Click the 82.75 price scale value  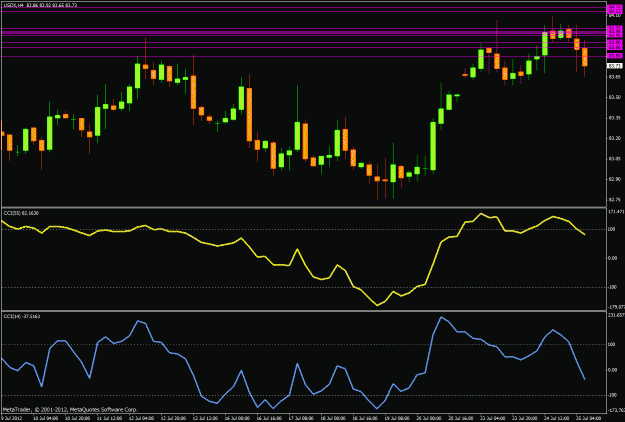(614, 199)
